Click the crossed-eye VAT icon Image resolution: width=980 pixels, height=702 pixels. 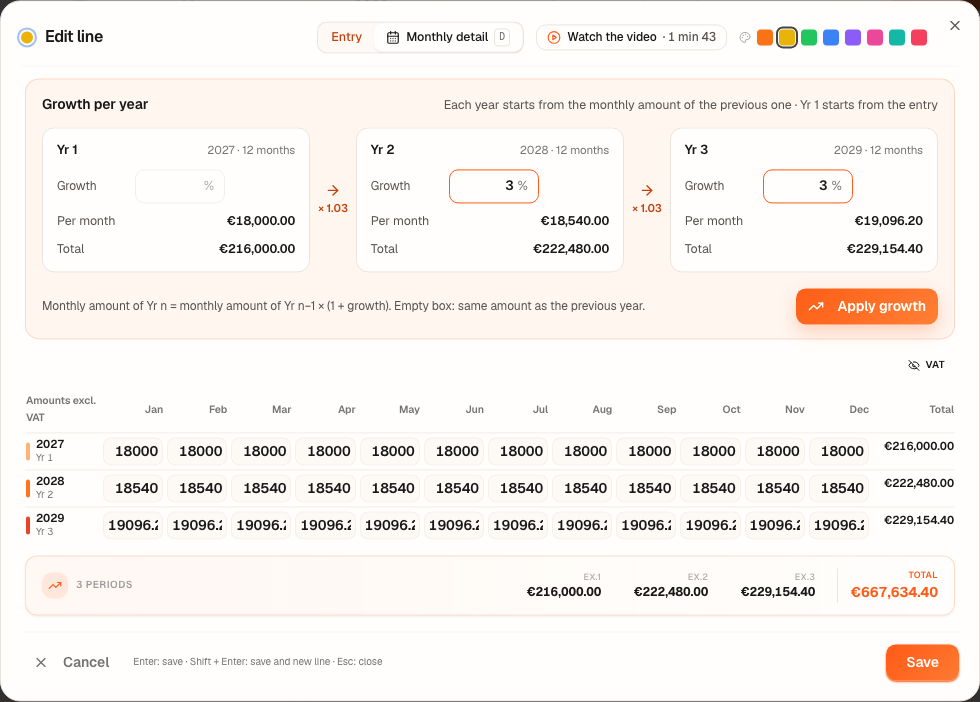(914, 365)
